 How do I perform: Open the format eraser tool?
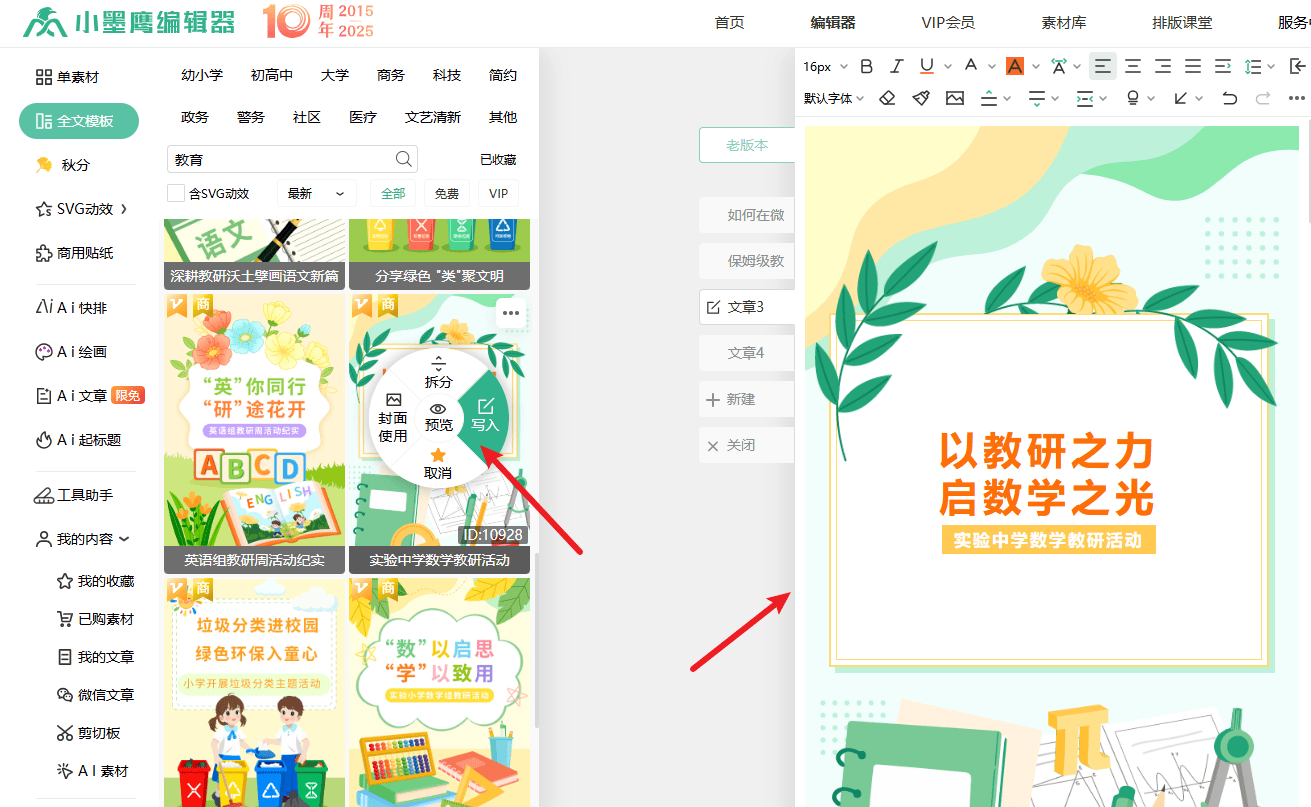(887, 98)
